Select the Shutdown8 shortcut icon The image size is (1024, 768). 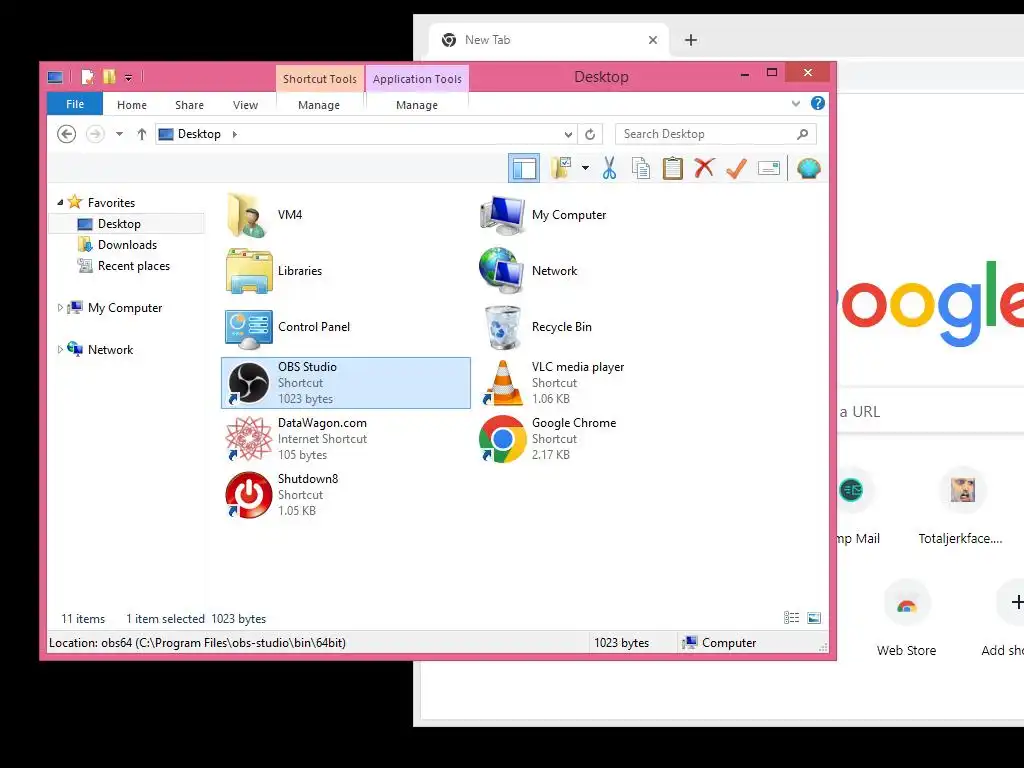coord(248,495)
